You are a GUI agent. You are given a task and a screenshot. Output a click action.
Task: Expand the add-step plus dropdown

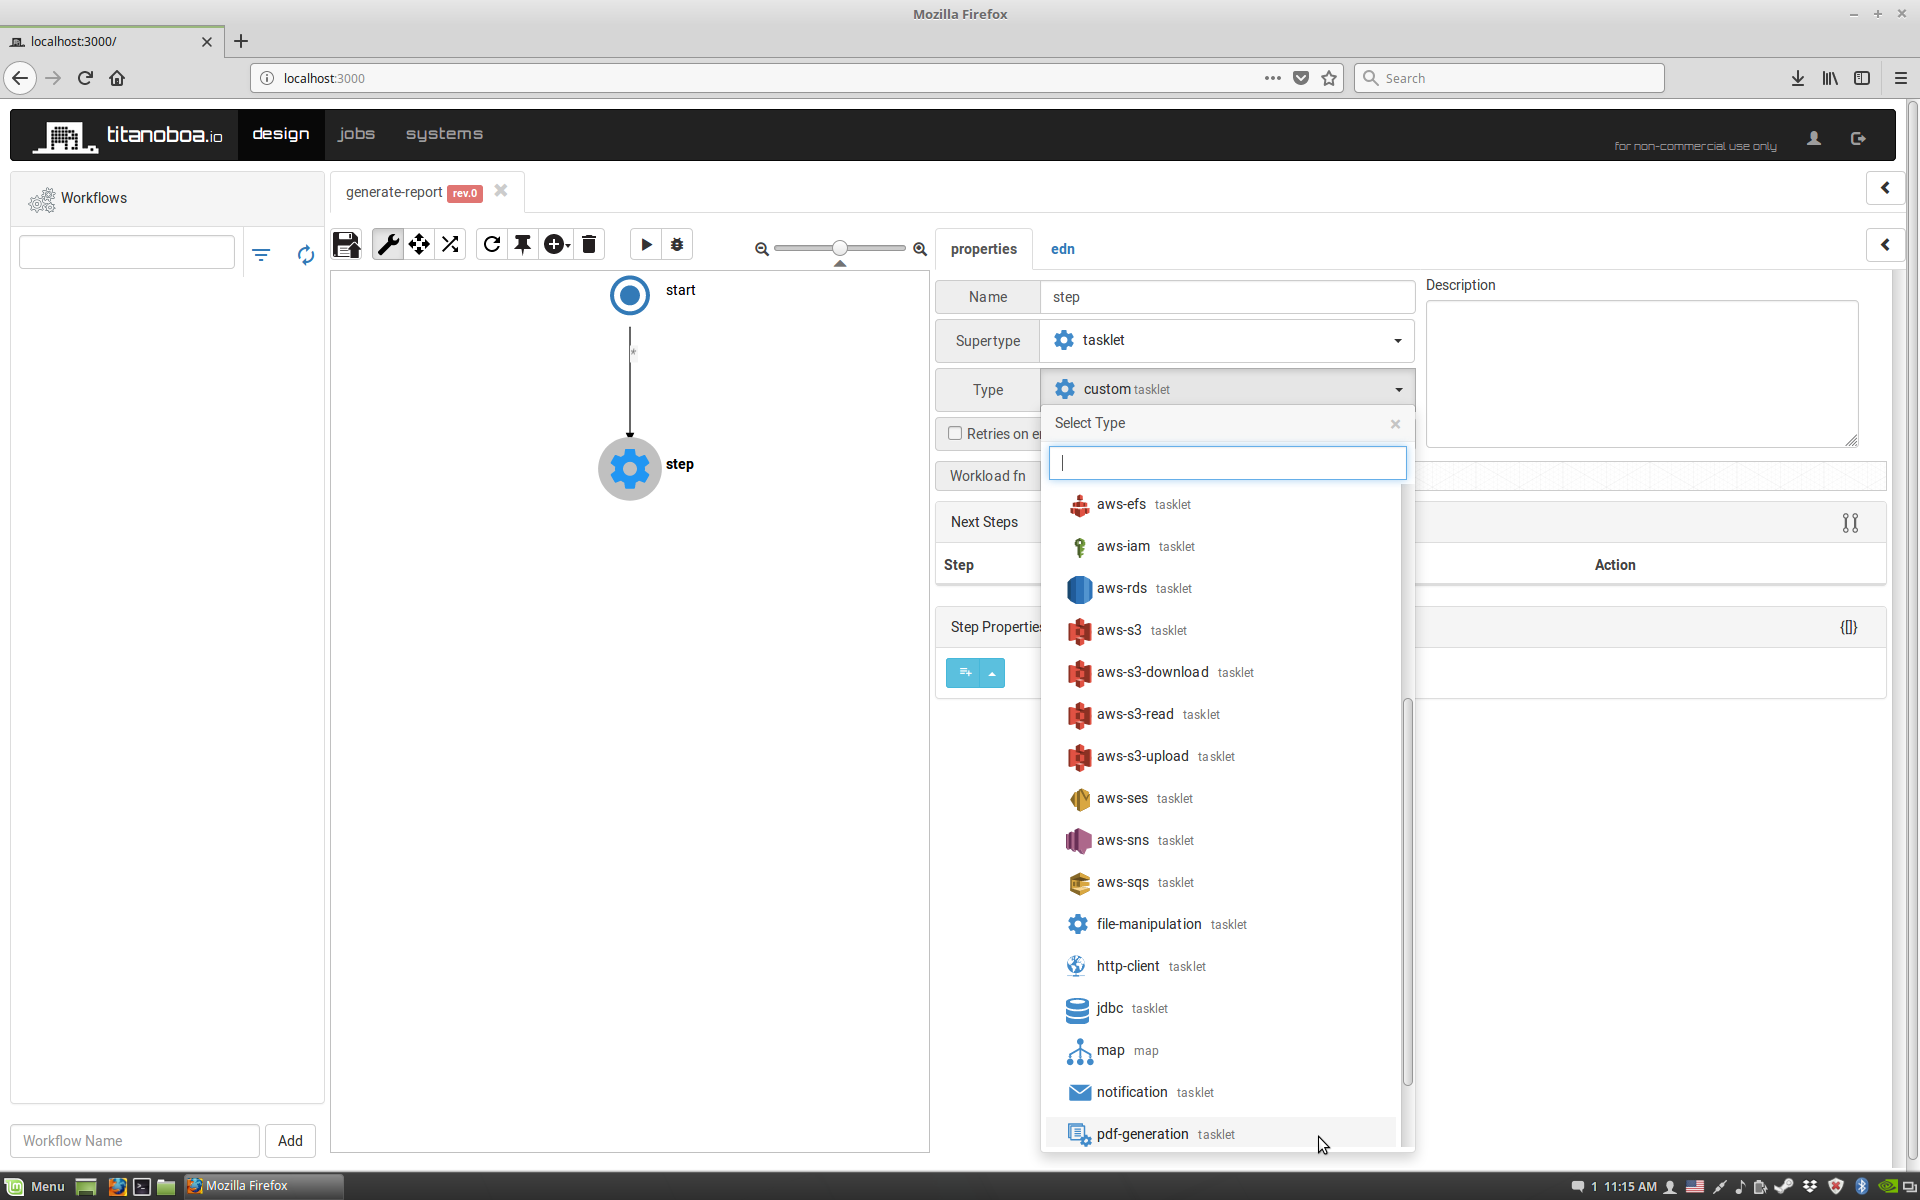coord(557,245)
